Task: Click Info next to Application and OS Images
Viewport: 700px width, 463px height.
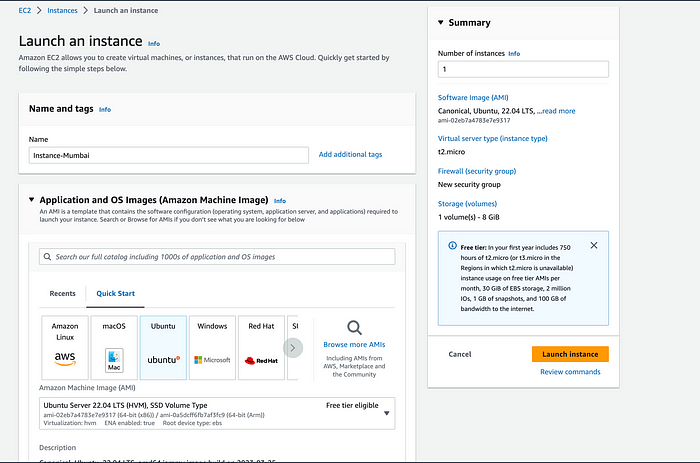Action: [280, 201]
